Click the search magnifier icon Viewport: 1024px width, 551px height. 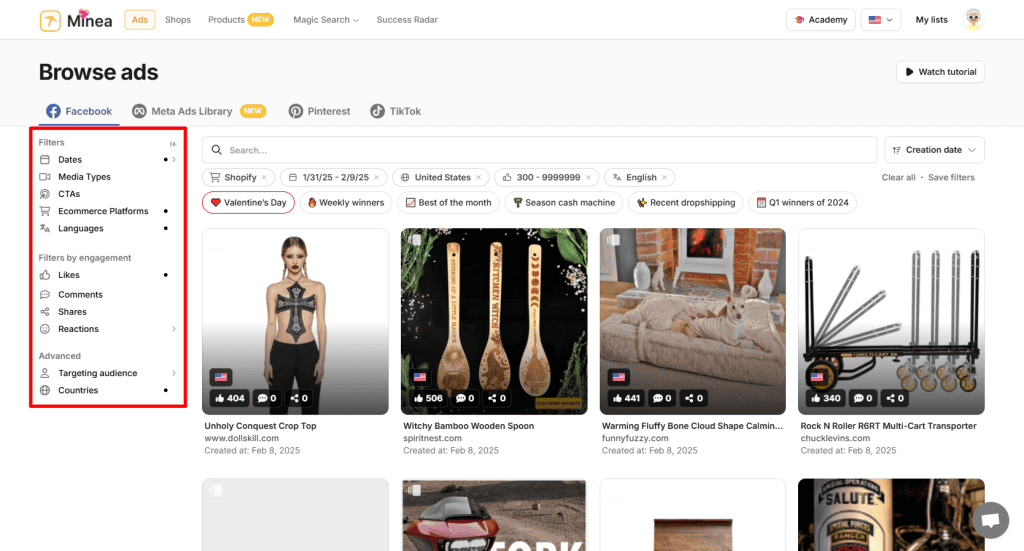pyautogui.click(x=217, y=150)
